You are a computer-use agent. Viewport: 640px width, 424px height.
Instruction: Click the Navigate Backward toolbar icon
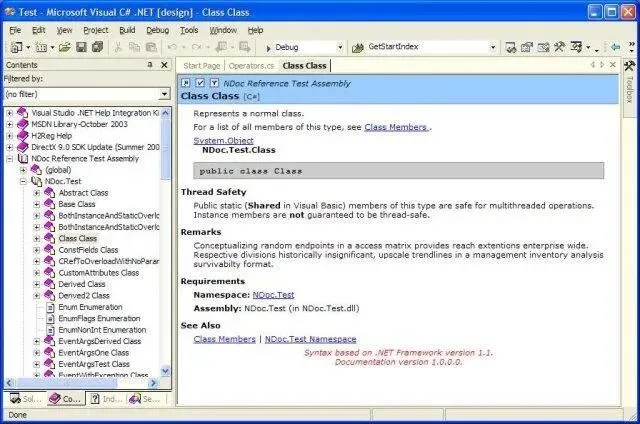coord(221,47)
